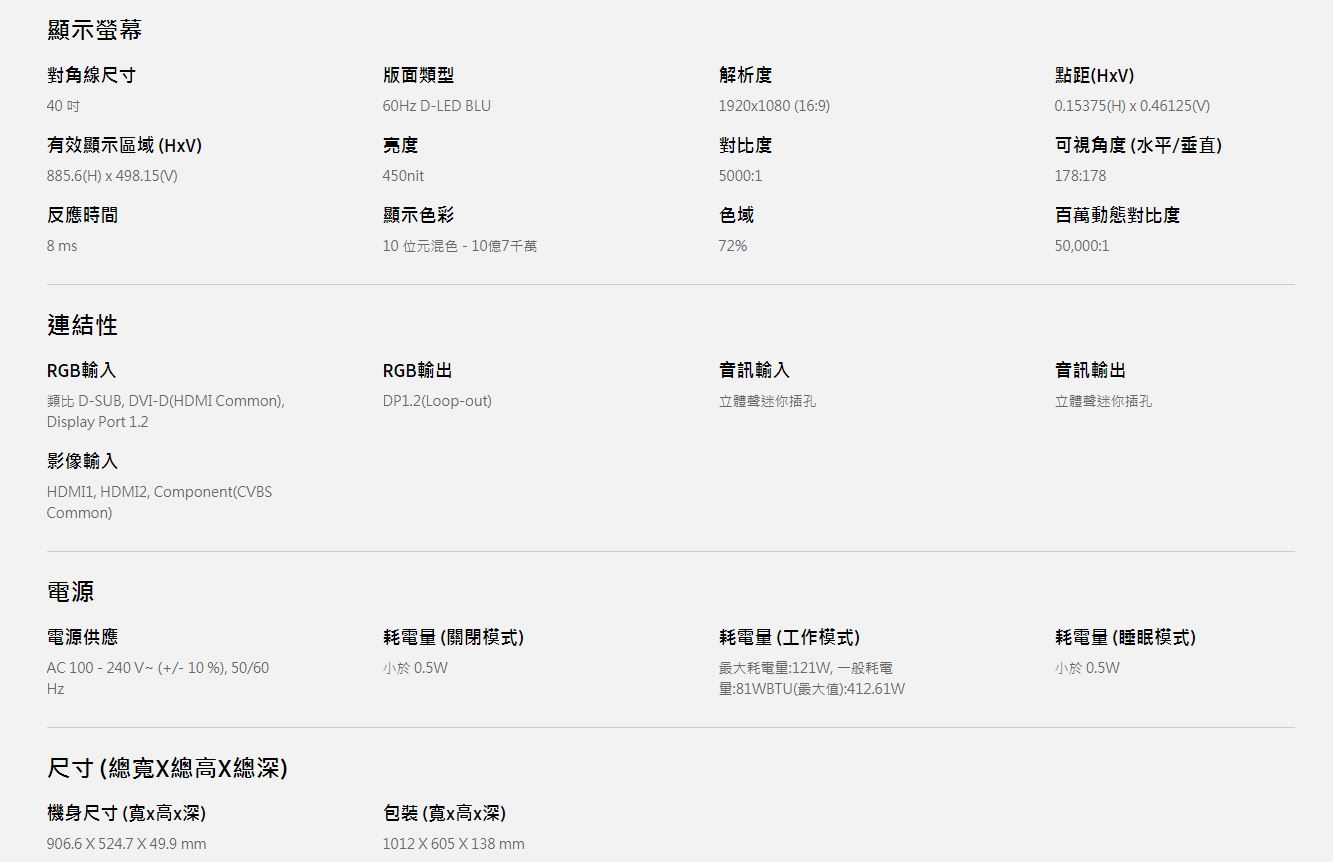Viewport: 1333px width, 862px height.
Task: Click the 906.6 X 524.7 X 49.9 mm value
Action: (x=126, y=844)
